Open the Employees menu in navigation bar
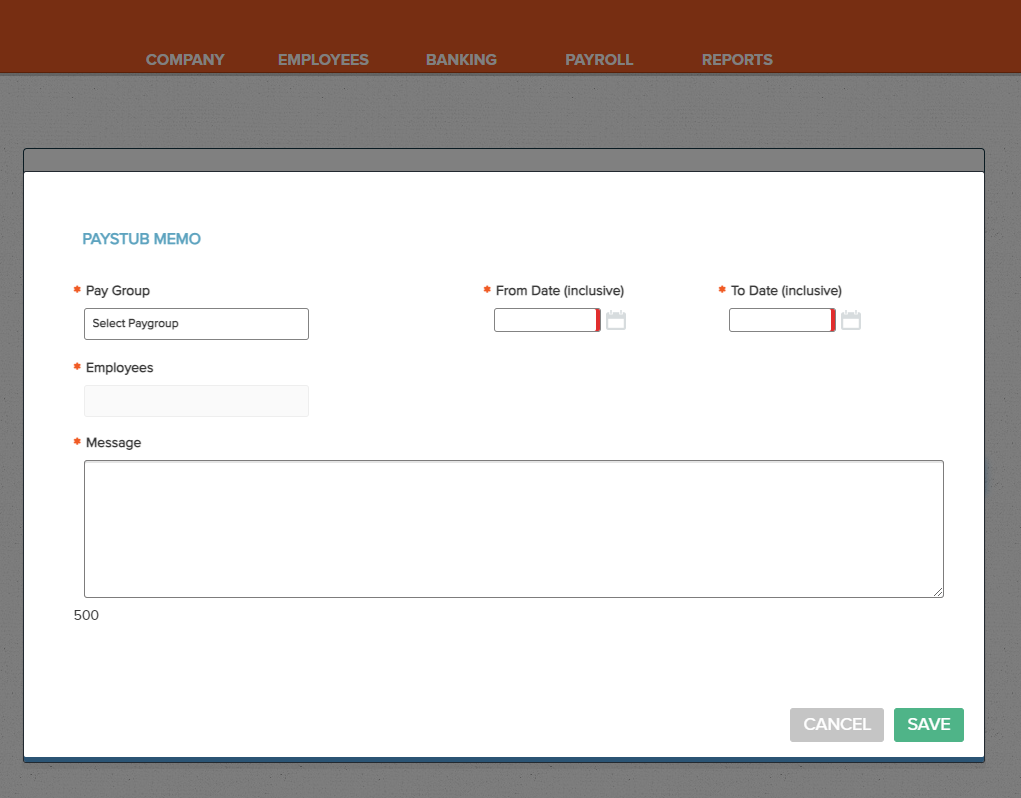The image size is (1021, 798). click(323, 60)
